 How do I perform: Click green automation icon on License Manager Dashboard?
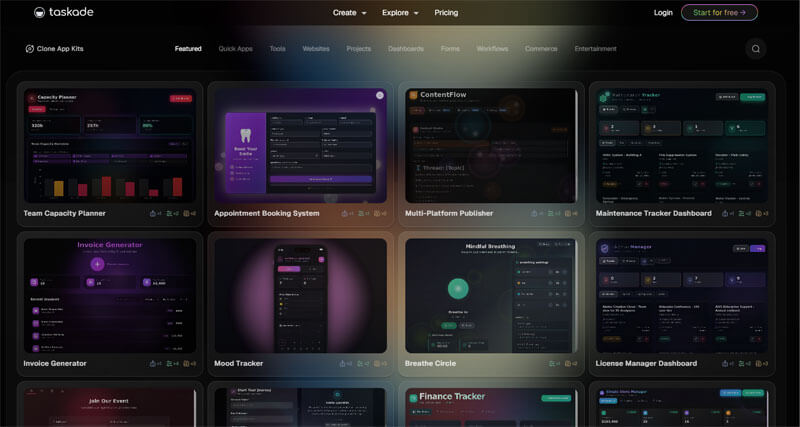742,364
